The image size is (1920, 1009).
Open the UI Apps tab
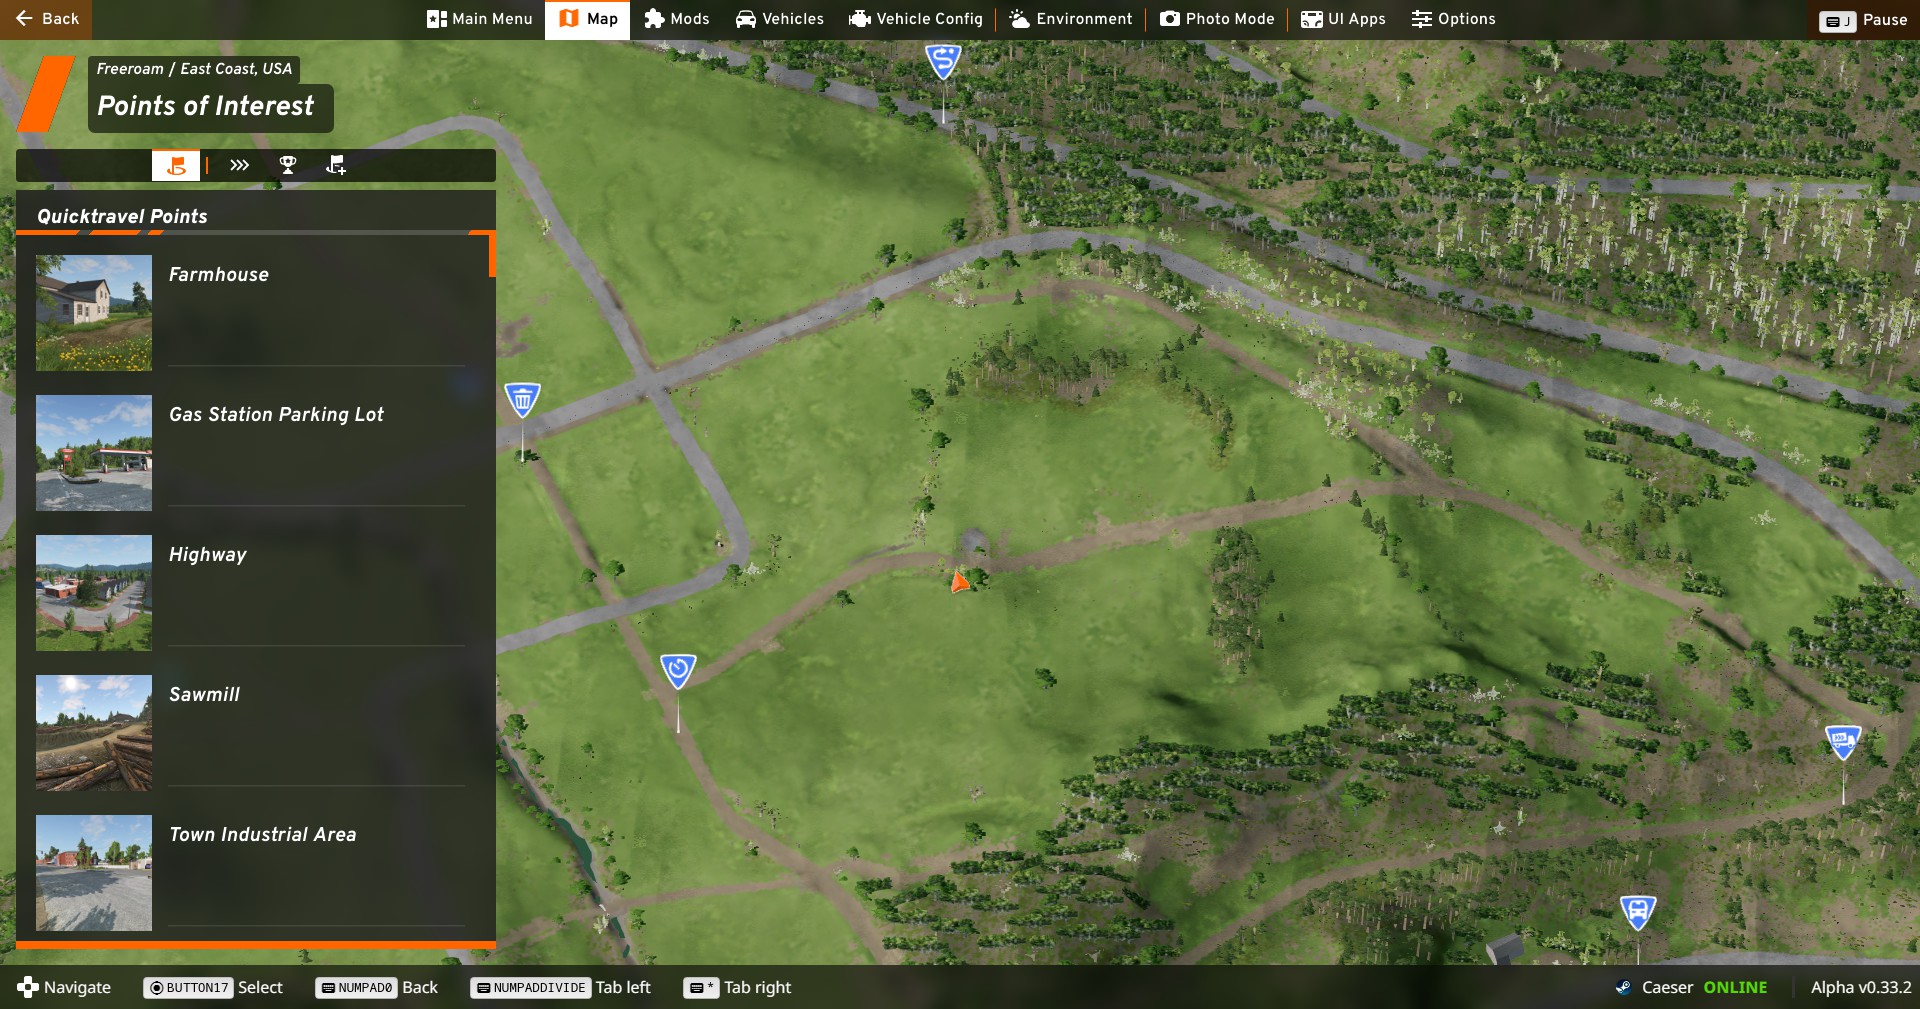[1343, 19]
